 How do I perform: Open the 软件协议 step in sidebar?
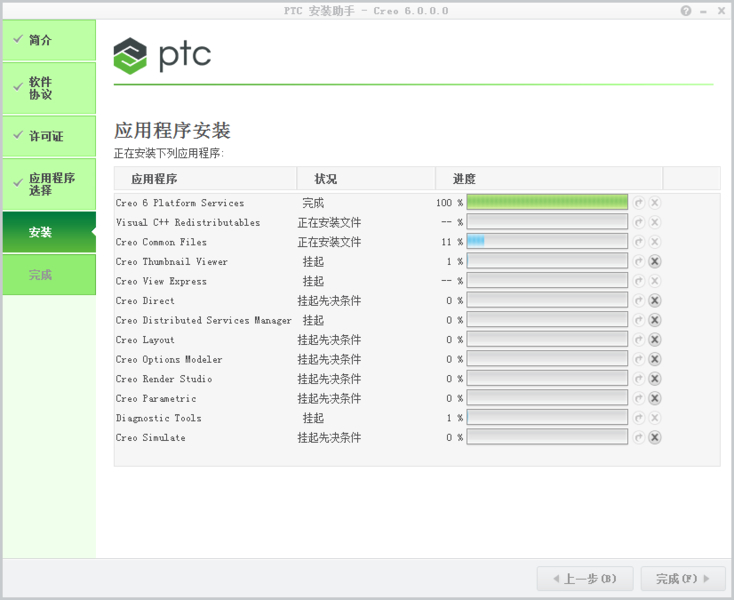(49, 88)
